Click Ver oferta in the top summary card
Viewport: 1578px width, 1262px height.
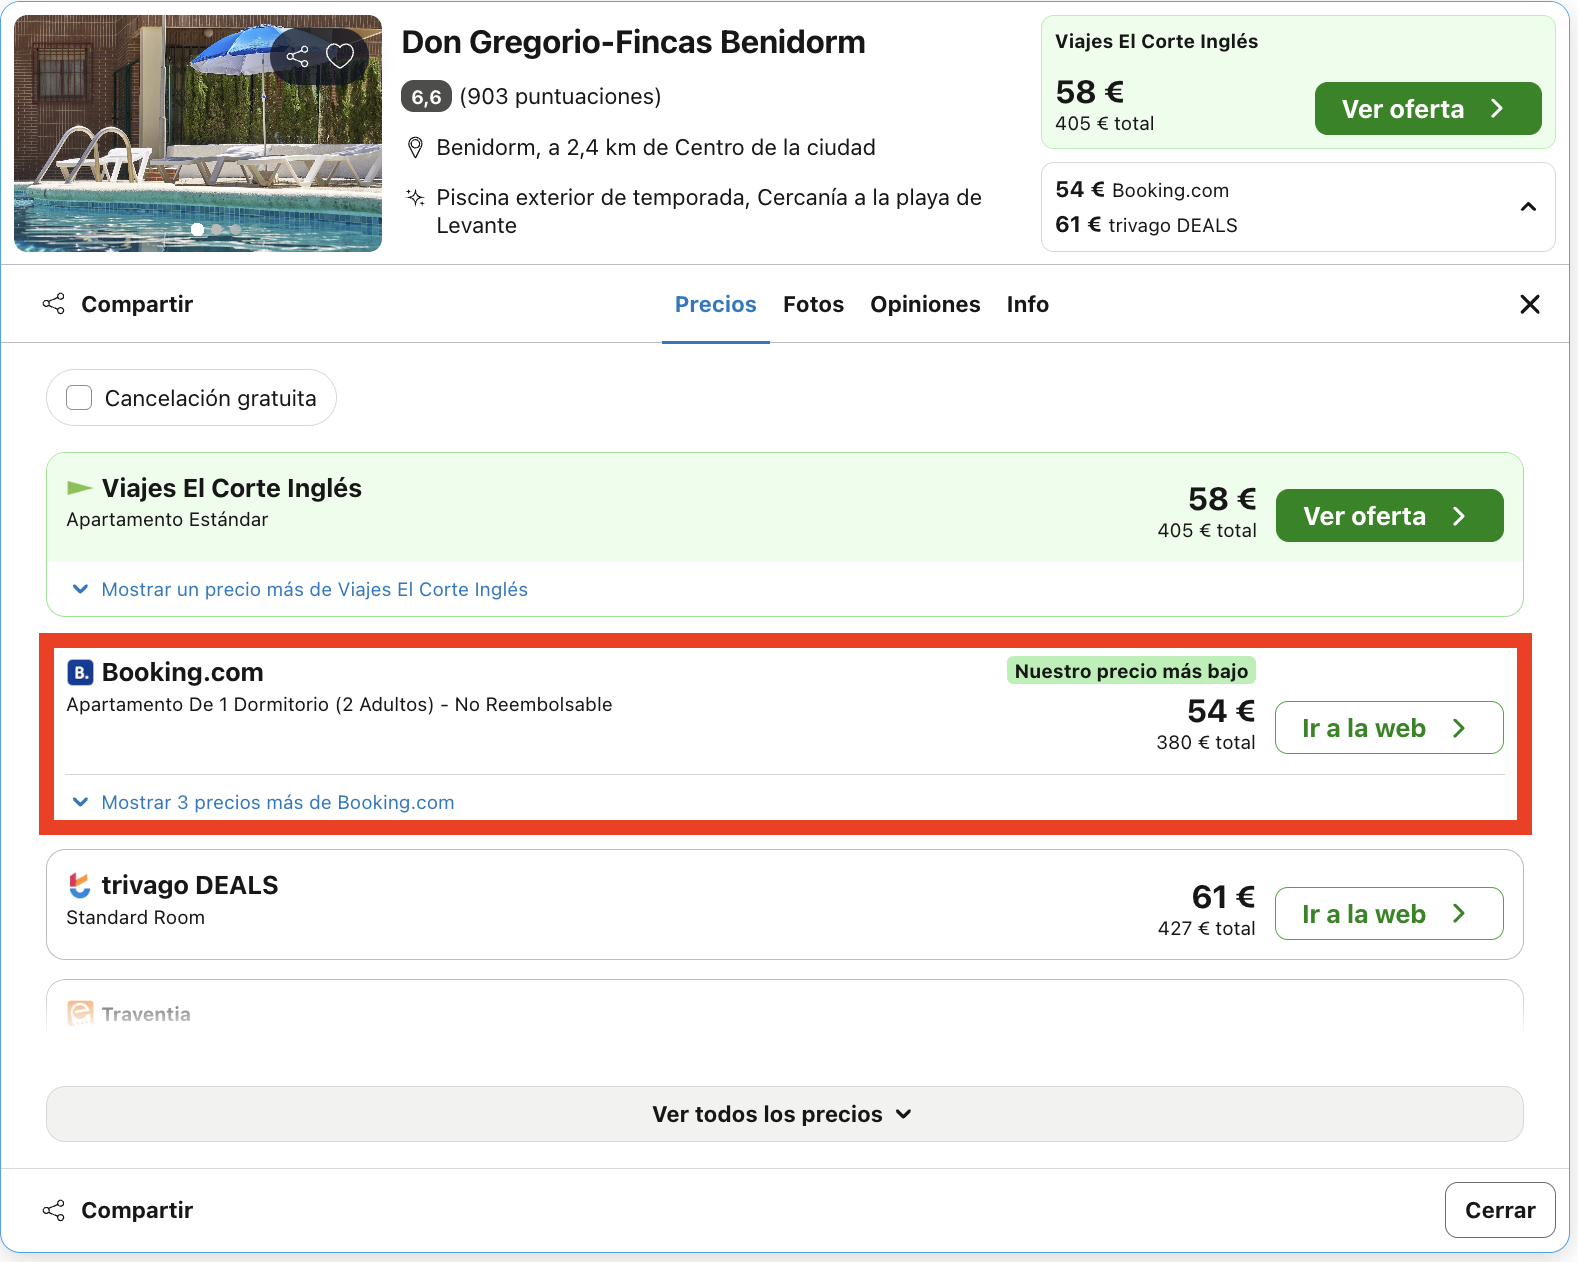(1428, 109)
